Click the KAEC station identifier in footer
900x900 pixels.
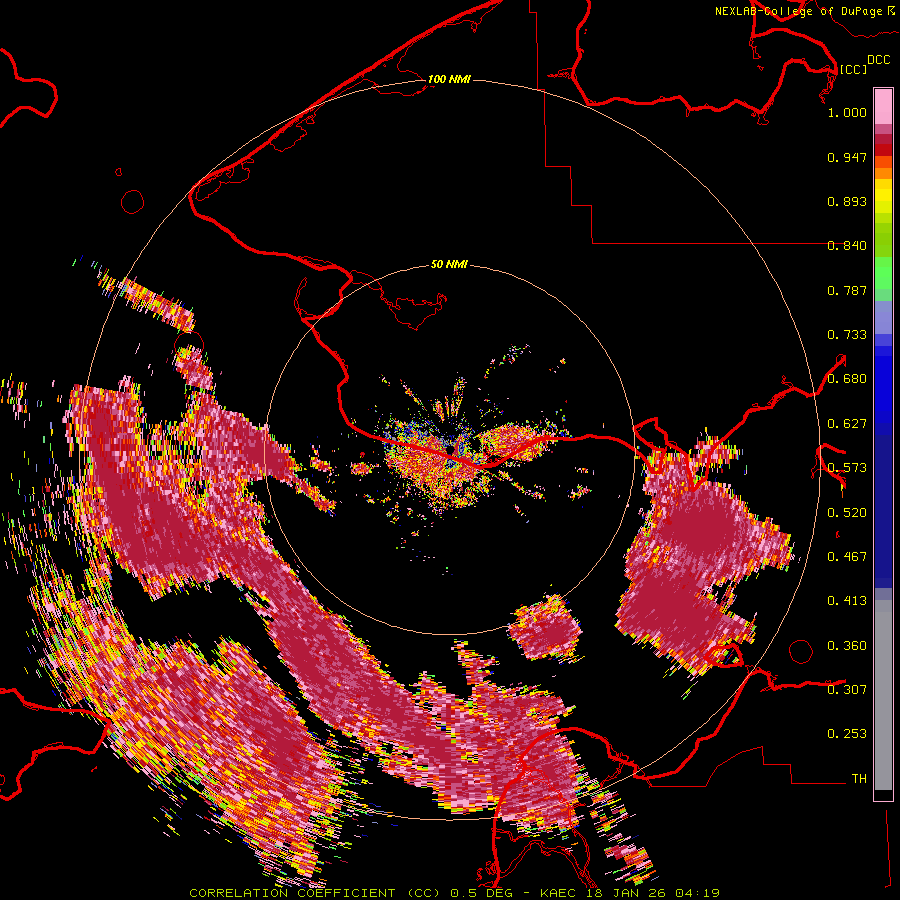click(x=559, y=893)
